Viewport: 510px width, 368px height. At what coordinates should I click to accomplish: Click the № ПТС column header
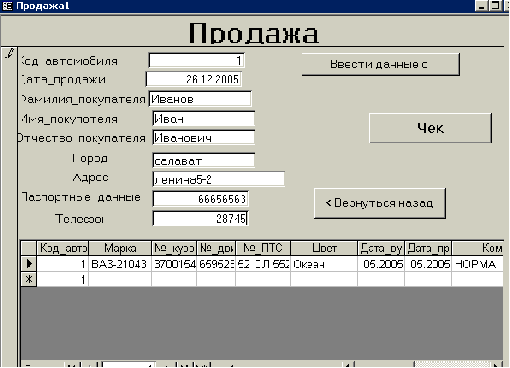point(263,248)
